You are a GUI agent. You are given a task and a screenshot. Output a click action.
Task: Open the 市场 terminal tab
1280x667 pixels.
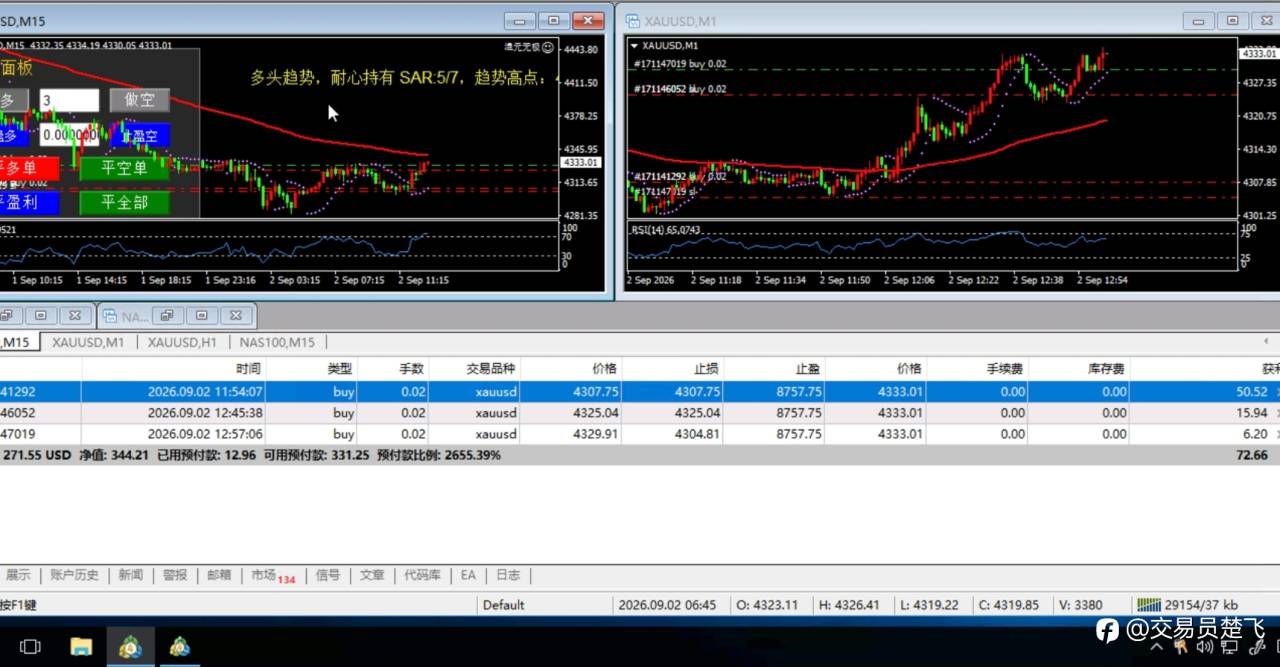pos(273,576)
